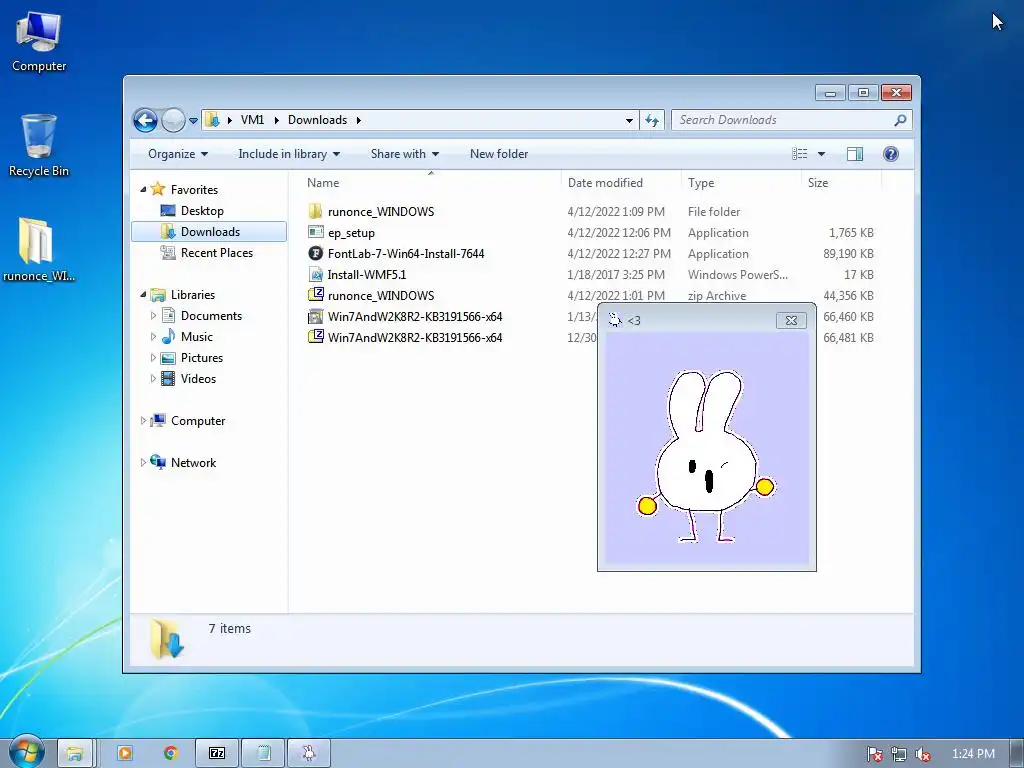Open the Share with menu
The height and width of the screenshot is (768, 1024).
pos(404,154)
